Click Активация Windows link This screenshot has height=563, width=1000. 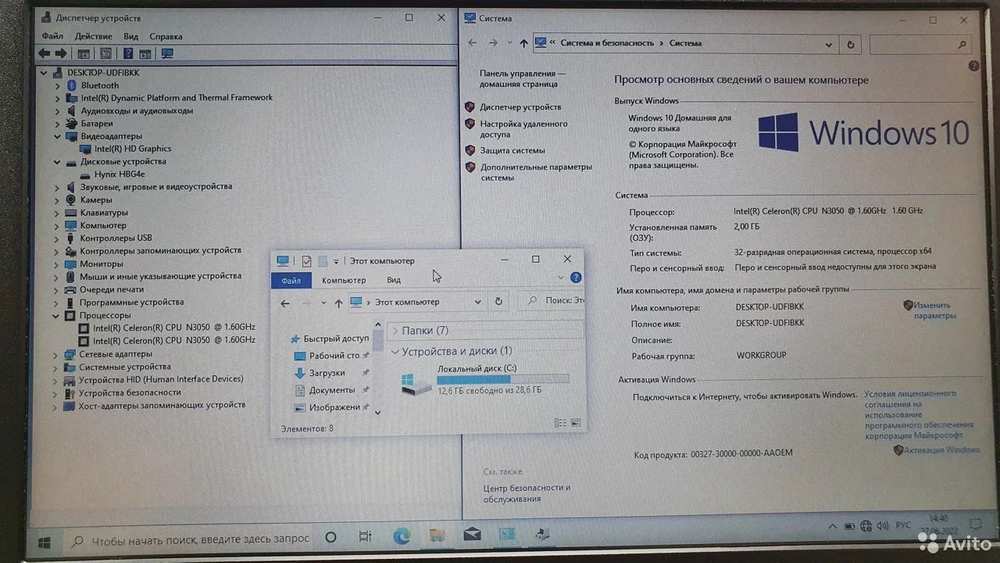point(941,450)
